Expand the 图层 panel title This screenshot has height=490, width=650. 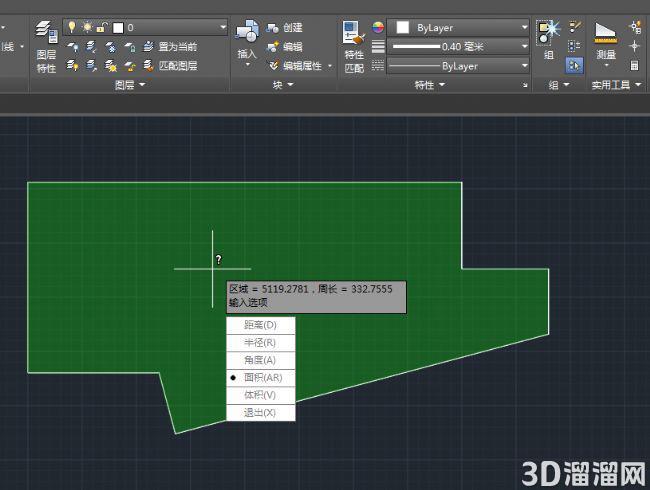(130, 85)
